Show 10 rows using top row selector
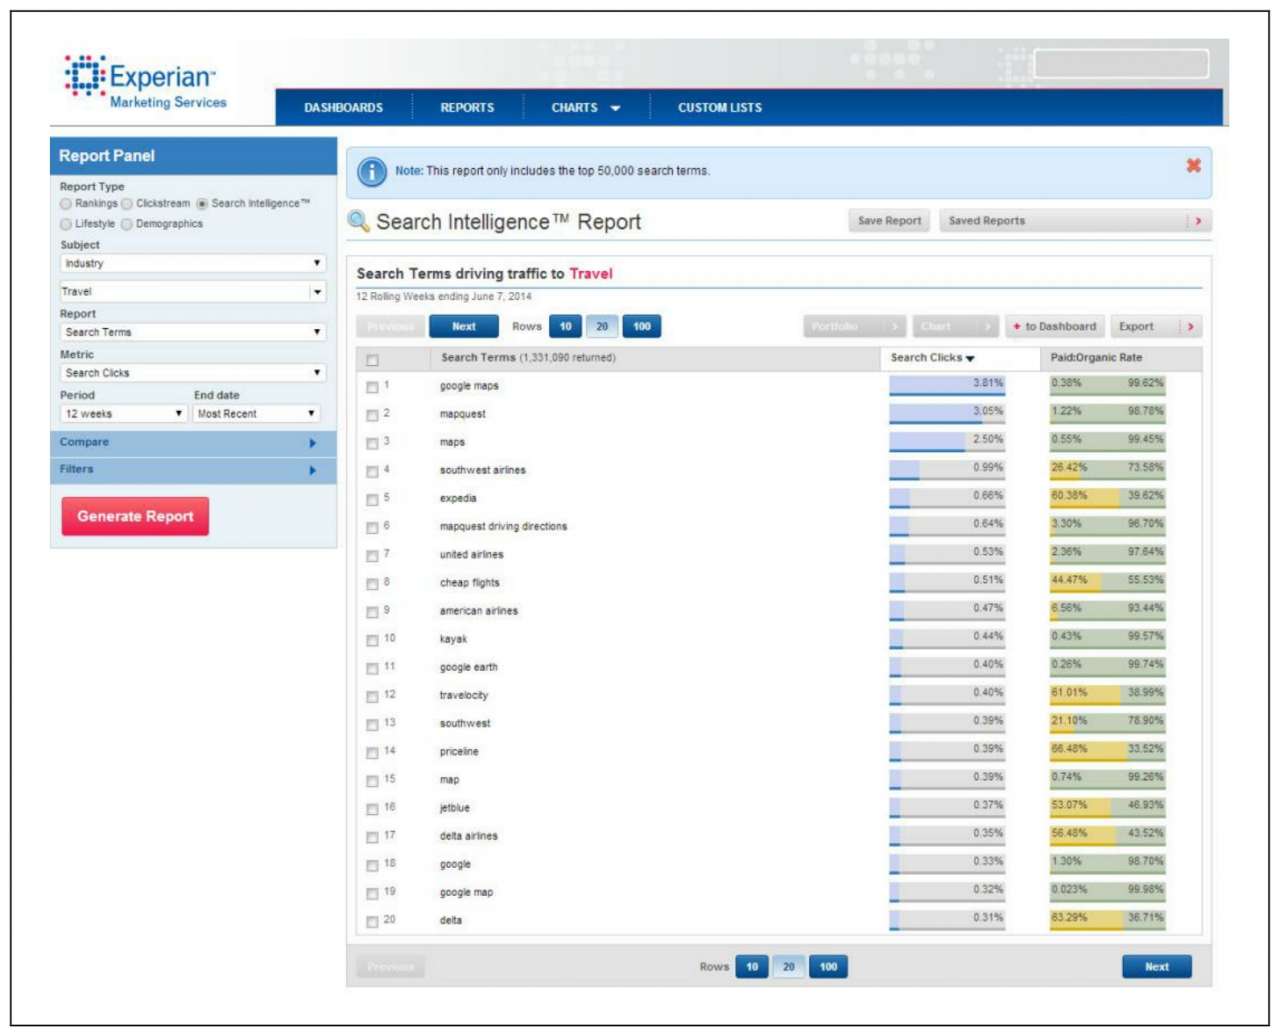The width and height of the screenshot is (1280, 1036). [565, 327]
